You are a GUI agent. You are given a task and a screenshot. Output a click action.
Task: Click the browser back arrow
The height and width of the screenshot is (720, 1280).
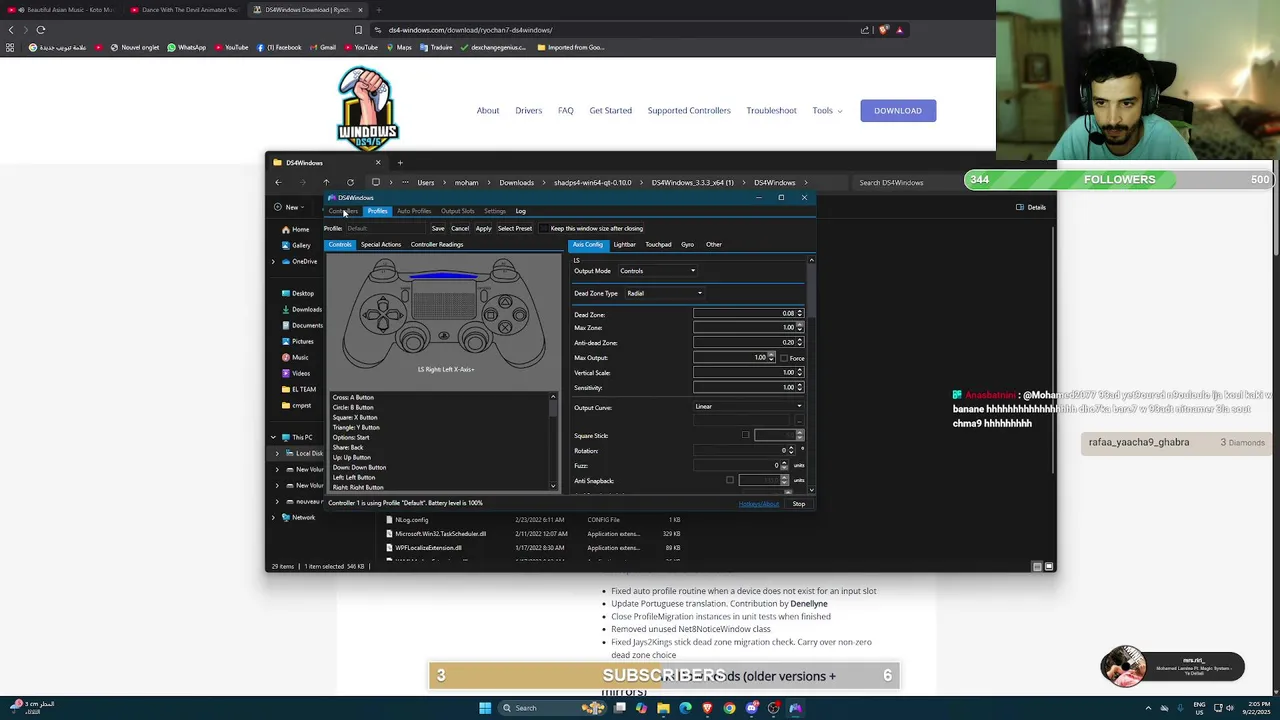point(11,30)
